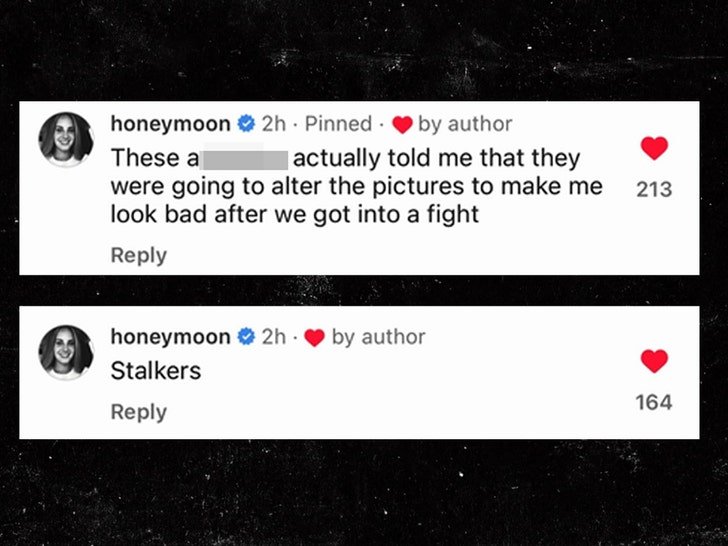Click "by author" text on Stalkers comment
The height and width of the screenshot is (546, 728).
pyautogui.click(x=378, y=337)
